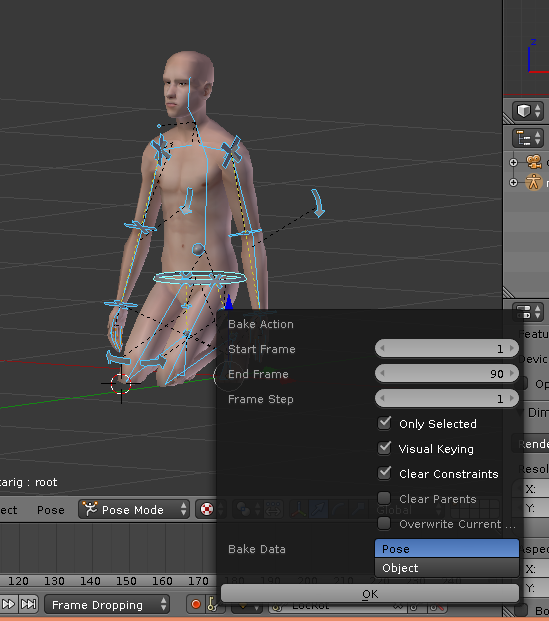Click frame 120 on the timeline

[x=18, y=581]
